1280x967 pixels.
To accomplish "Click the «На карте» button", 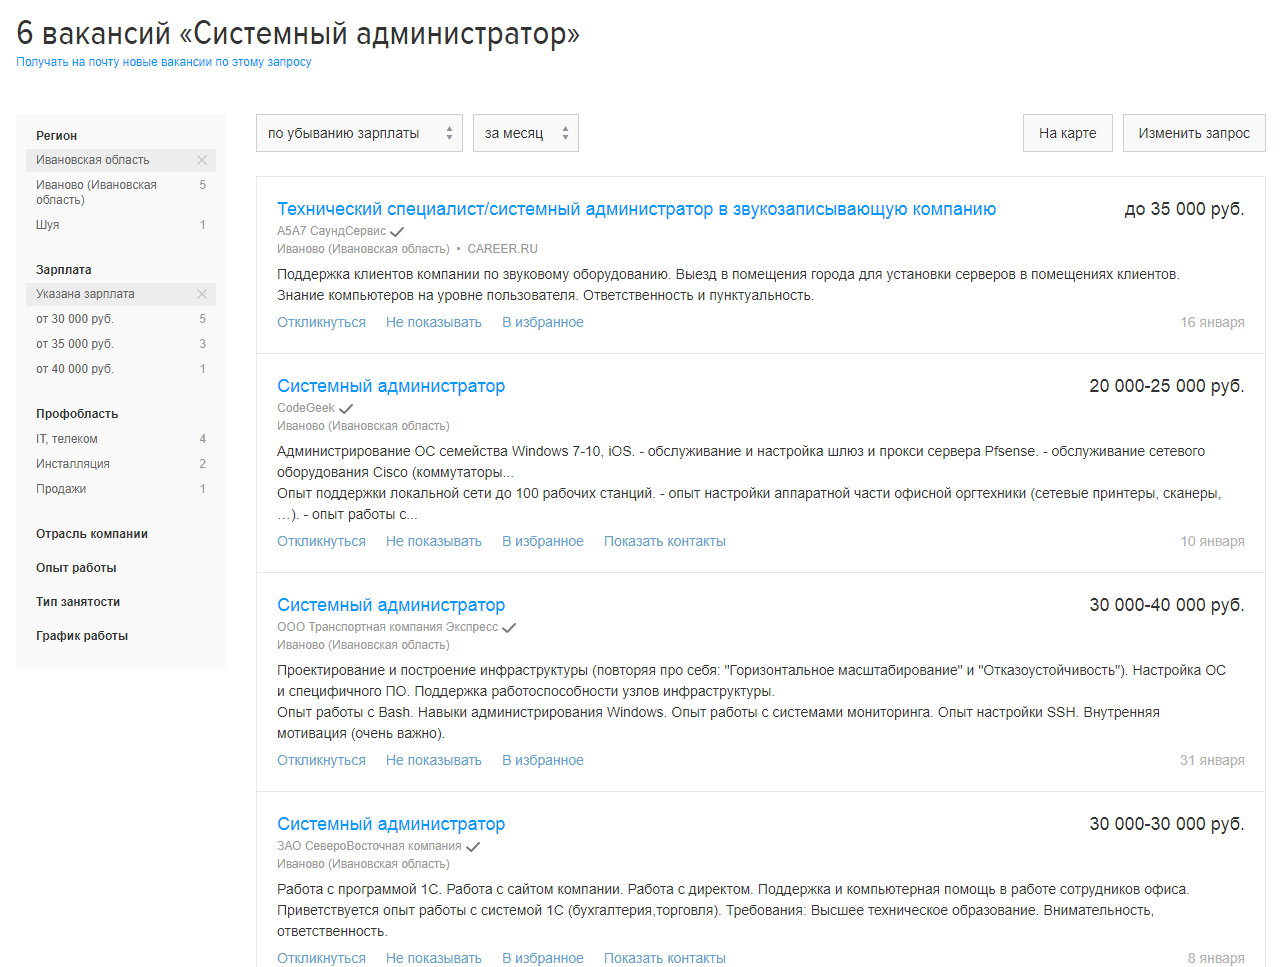I will pos(1067,132).
